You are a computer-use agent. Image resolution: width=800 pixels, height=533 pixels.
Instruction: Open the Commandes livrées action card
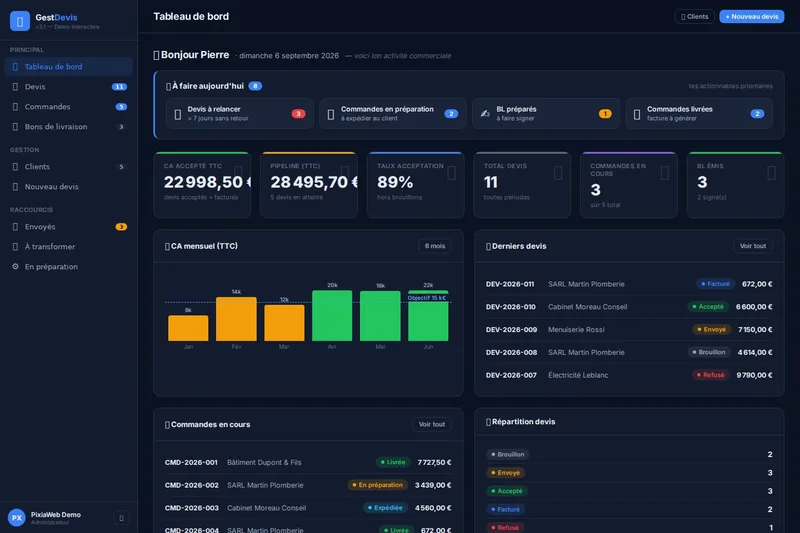point(699,113)
